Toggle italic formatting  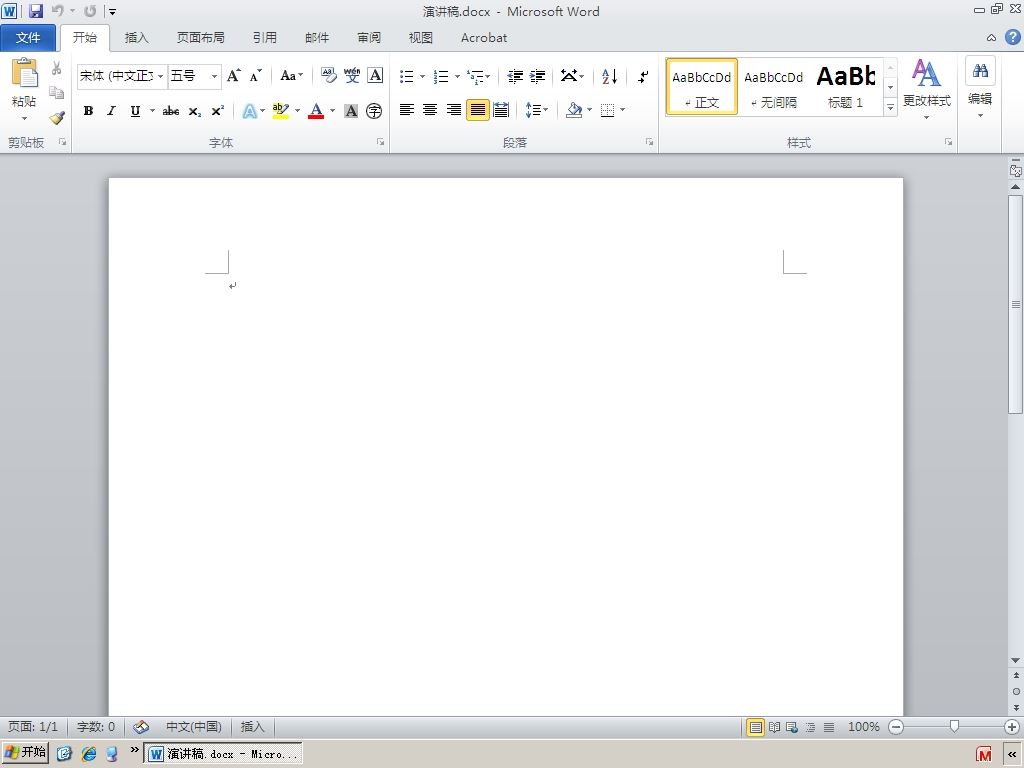(112, 111)
